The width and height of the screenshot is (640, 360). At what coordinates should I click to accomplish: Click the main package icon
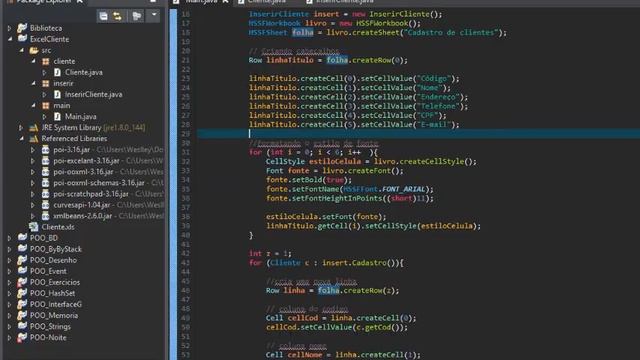coord(46,105)
